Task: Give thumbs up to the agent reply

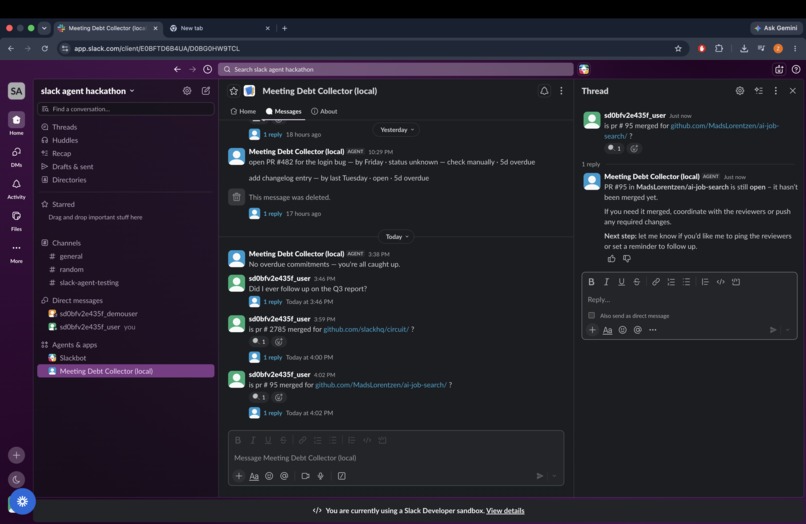Action: point(611,259)
